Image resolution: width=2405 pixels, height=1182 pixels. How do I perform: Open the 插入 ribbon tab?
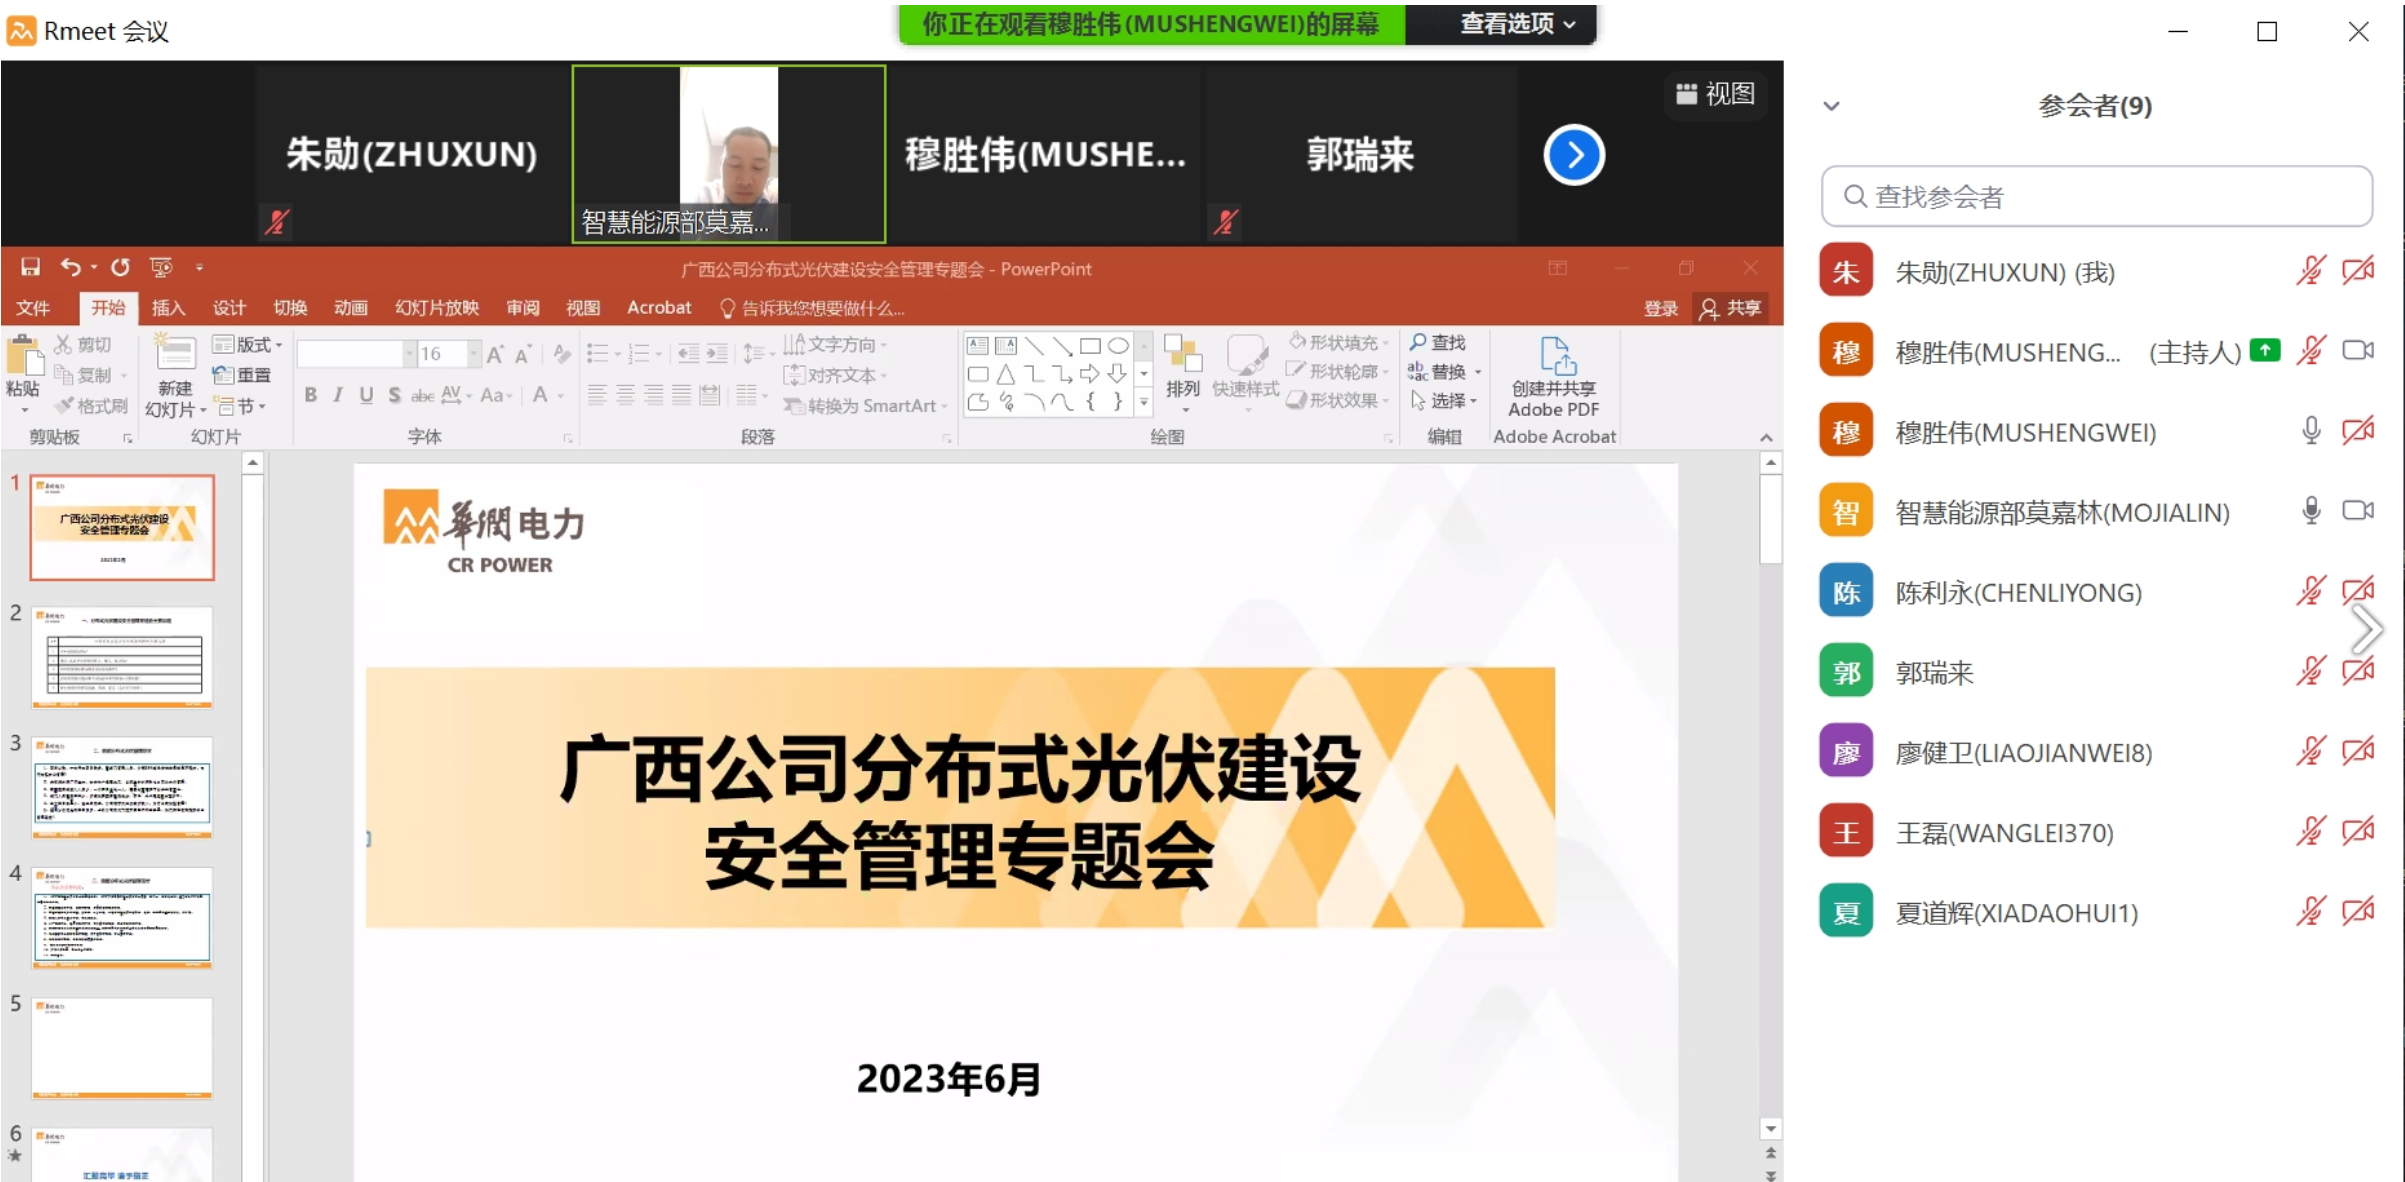(x=168, y=308)
